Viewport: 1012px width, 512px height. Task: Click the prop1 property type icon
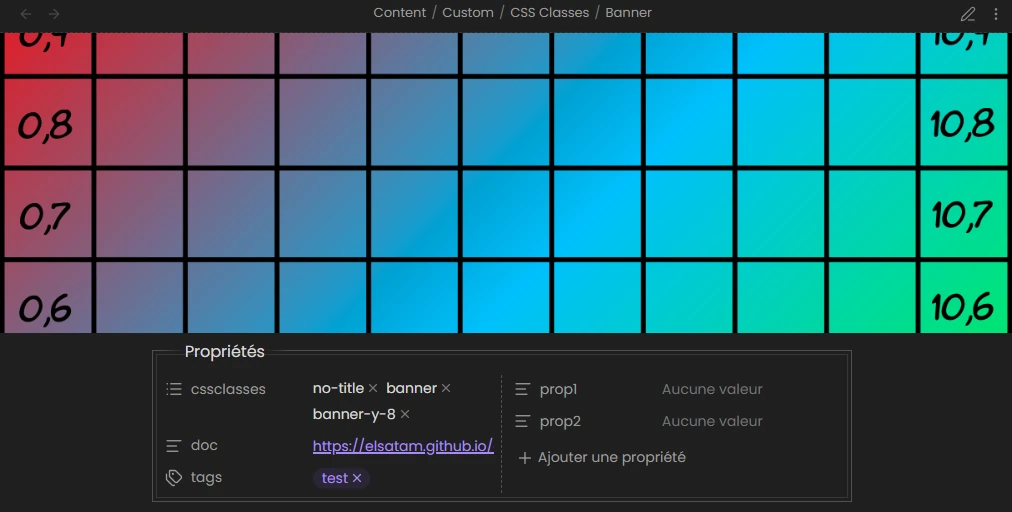523,389
